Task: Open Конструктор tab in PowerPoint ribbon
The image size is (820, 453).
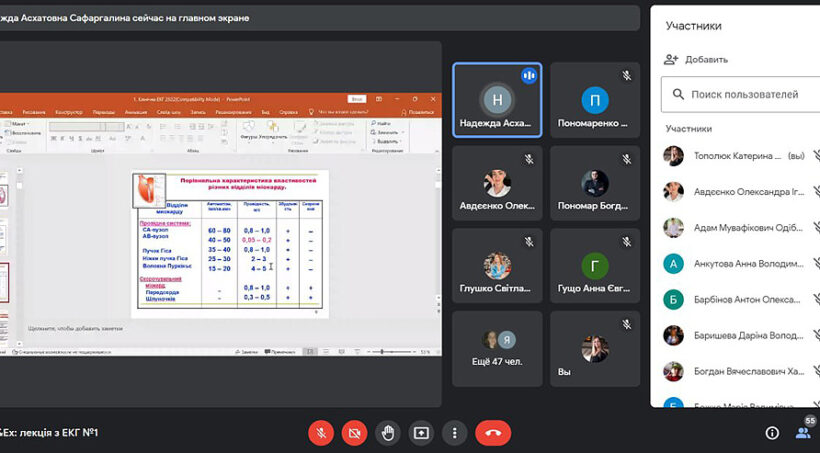Action: click(x=69, y=112)
